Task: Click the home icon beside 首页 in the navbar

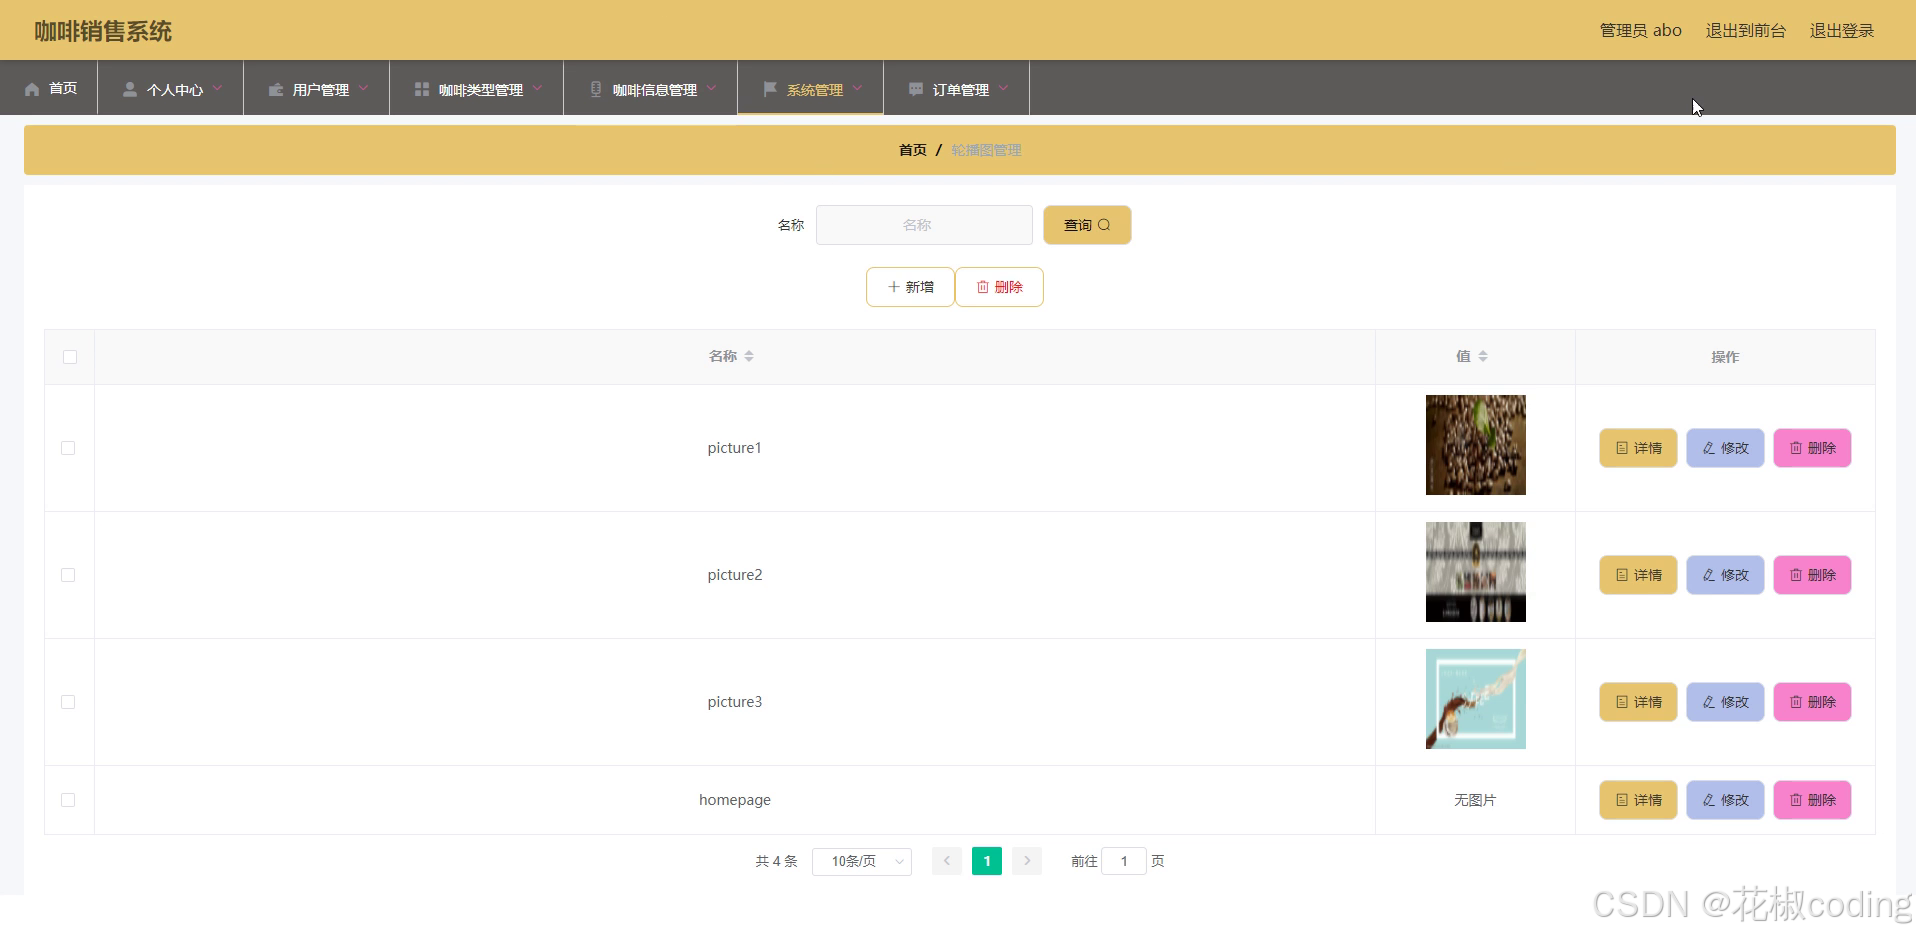Action: [x=32, y=89]
